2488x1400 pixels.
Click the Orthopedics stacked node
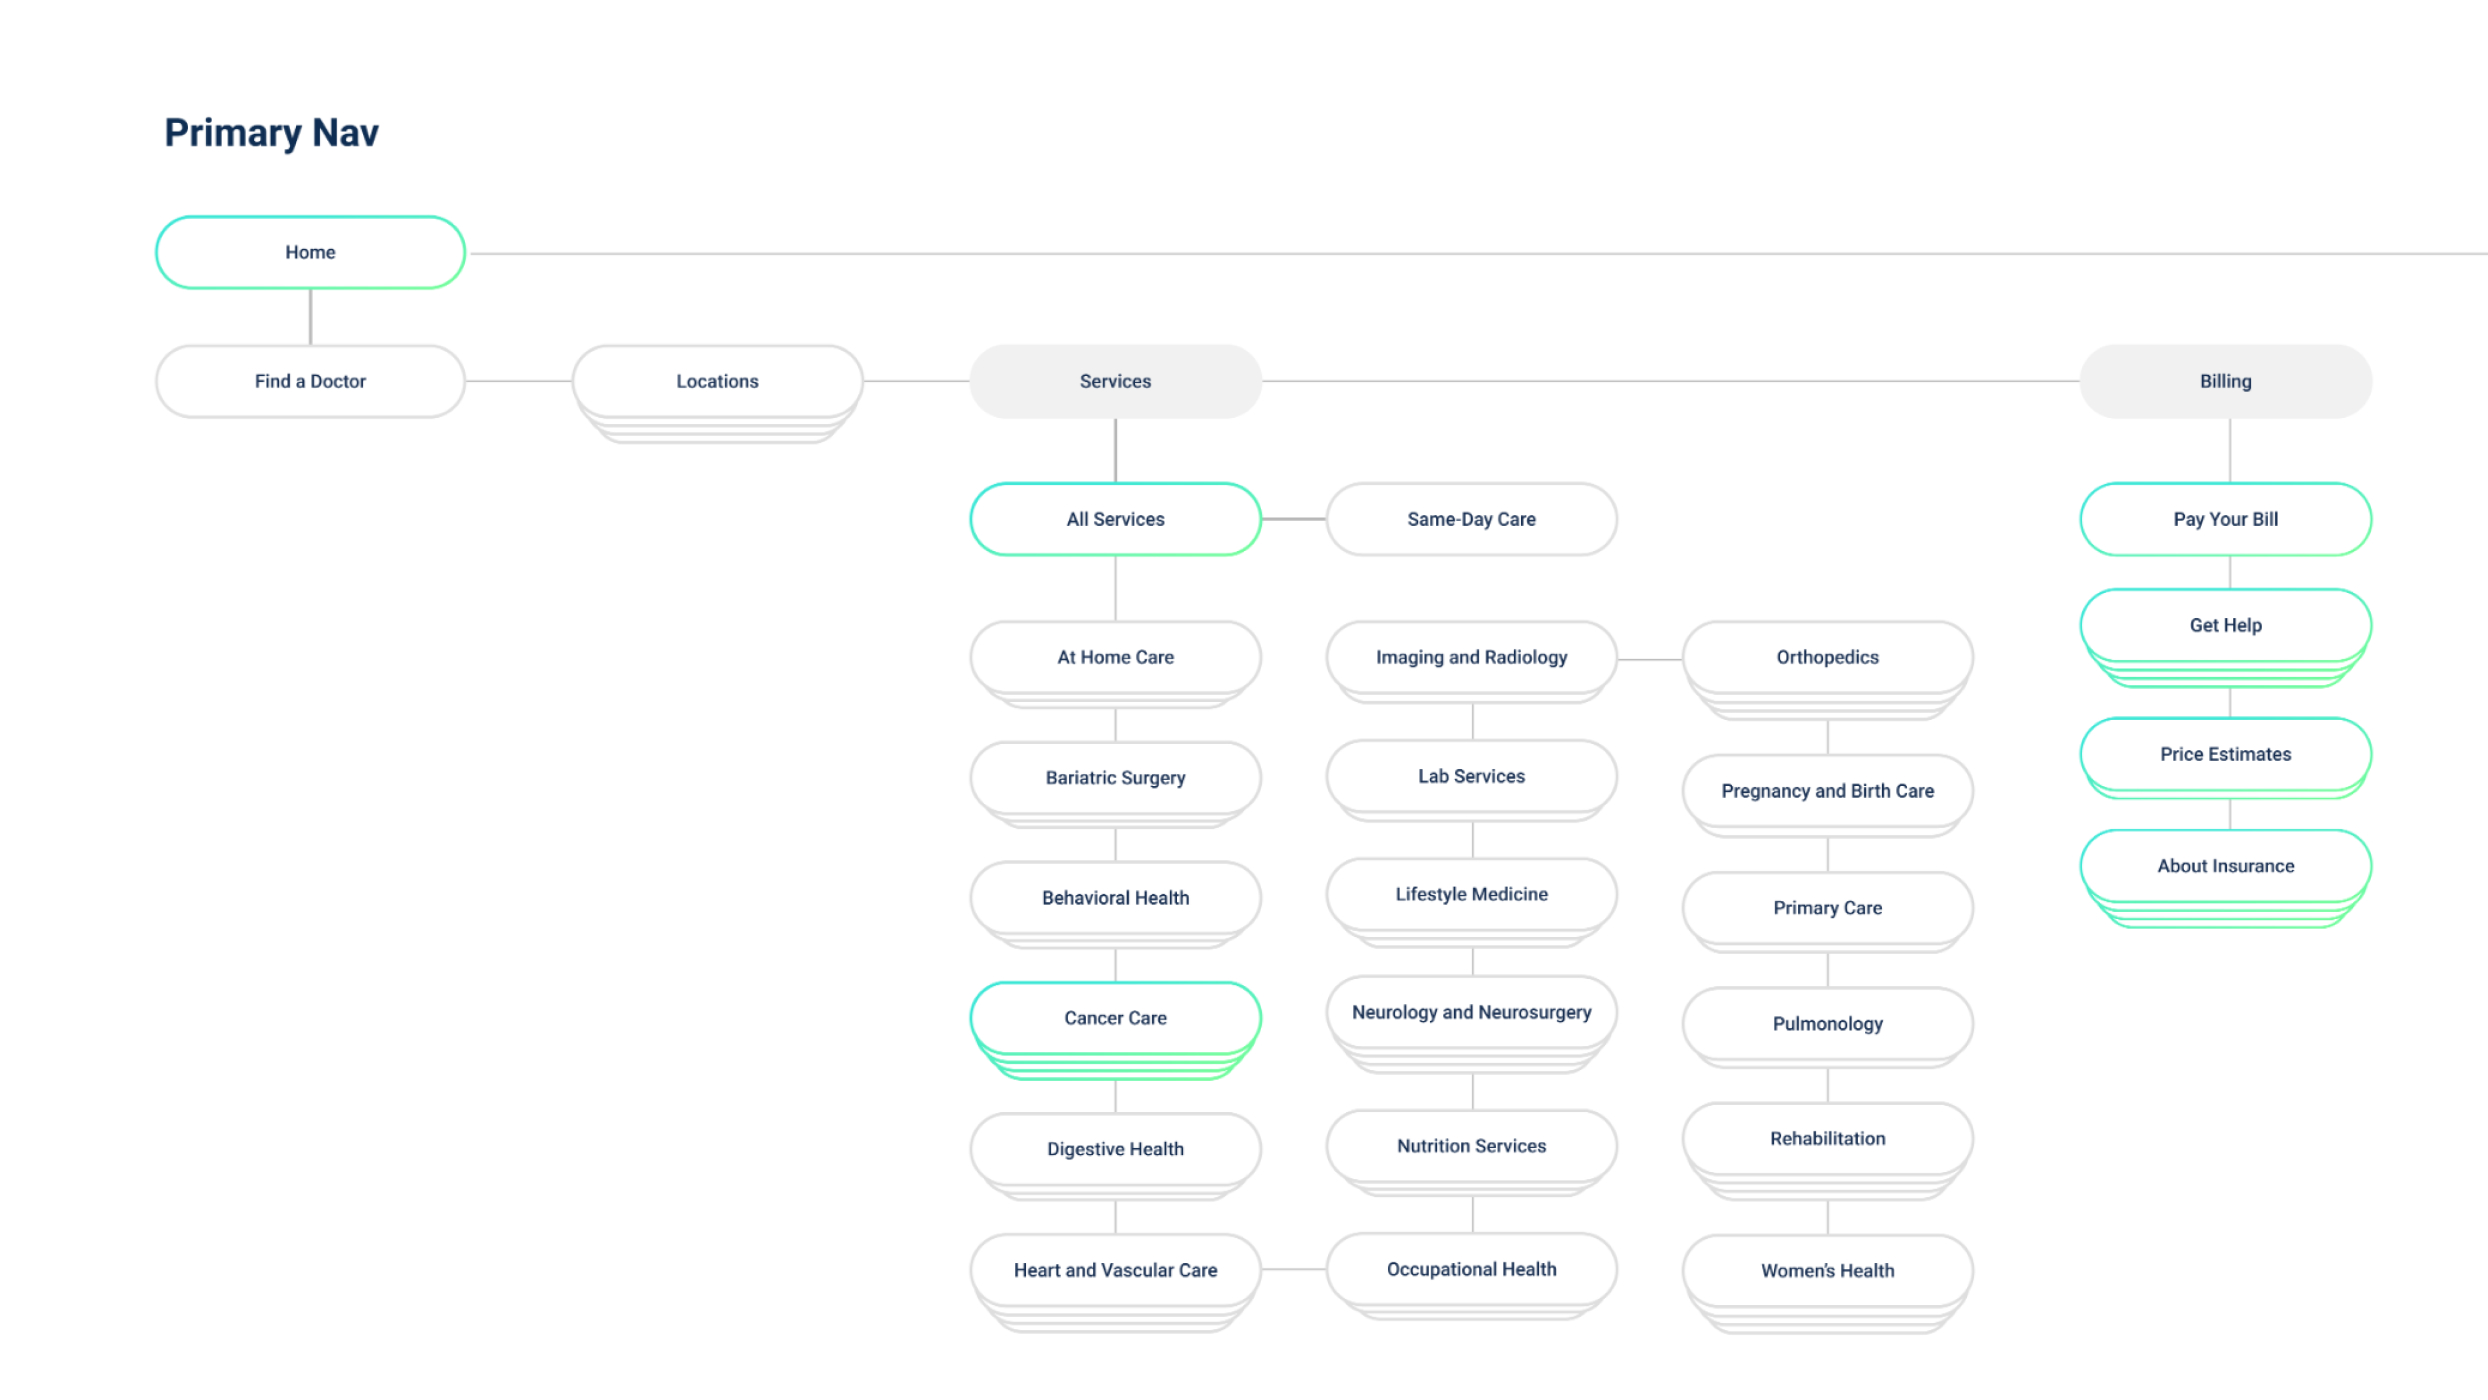point(1827,657)
